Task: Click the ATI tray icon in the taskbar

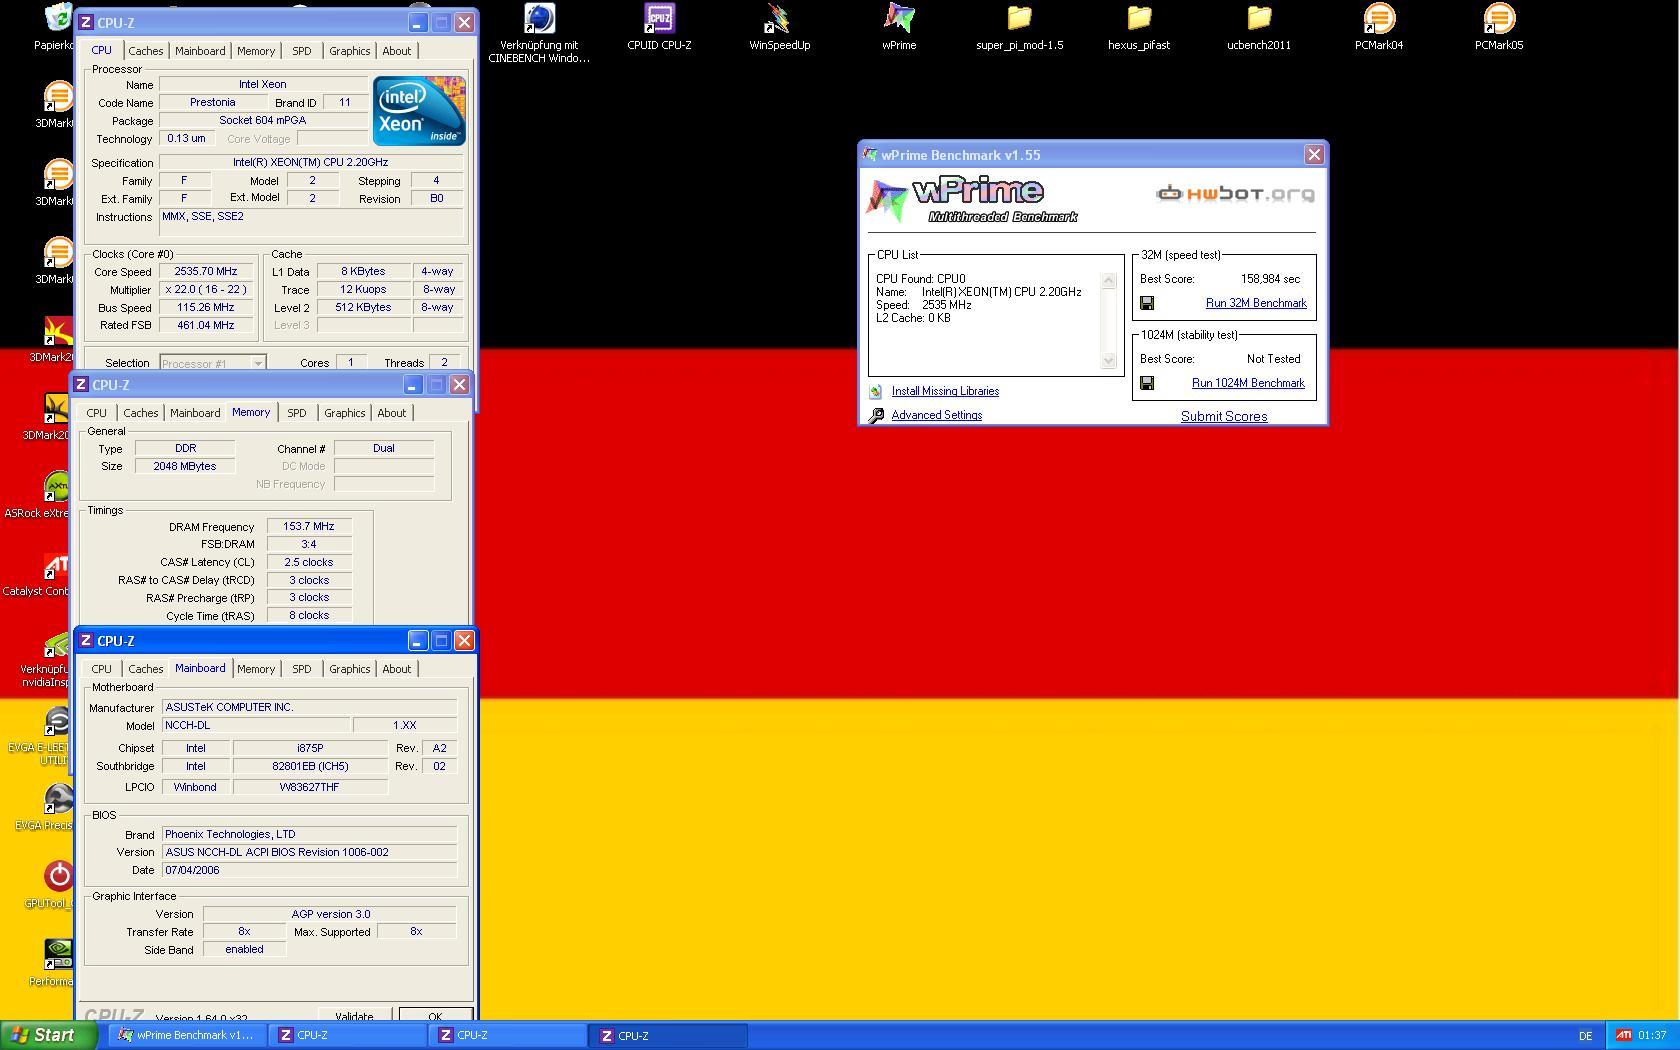Action: click(1624, 1035)
